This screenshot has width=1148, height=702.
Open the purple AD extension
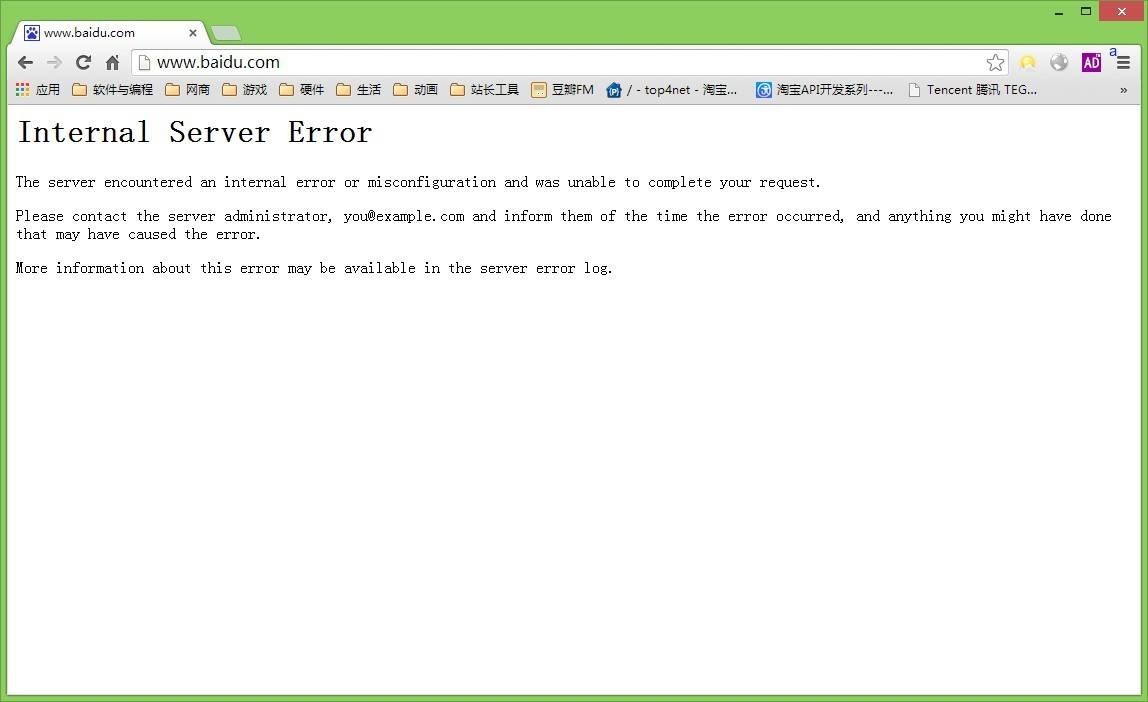(1091, 62)
